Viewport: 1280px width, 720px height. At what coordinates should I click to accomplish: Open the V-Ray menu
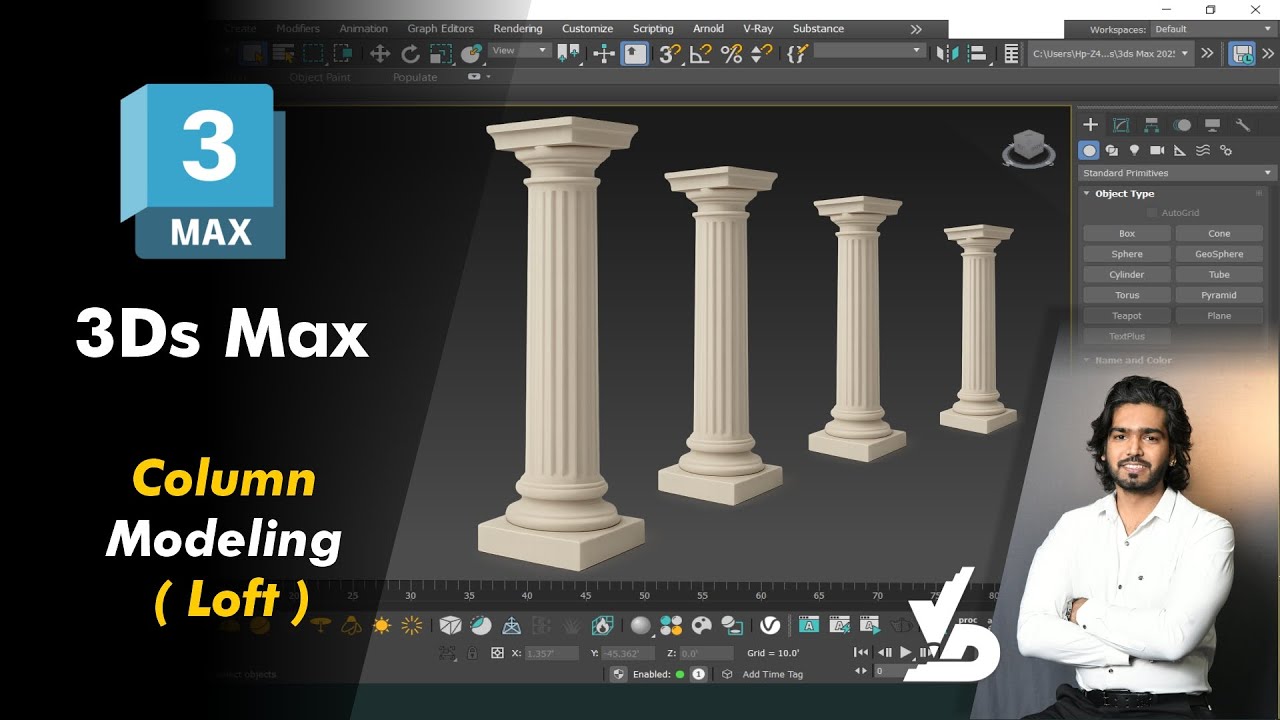click(758, 29)
